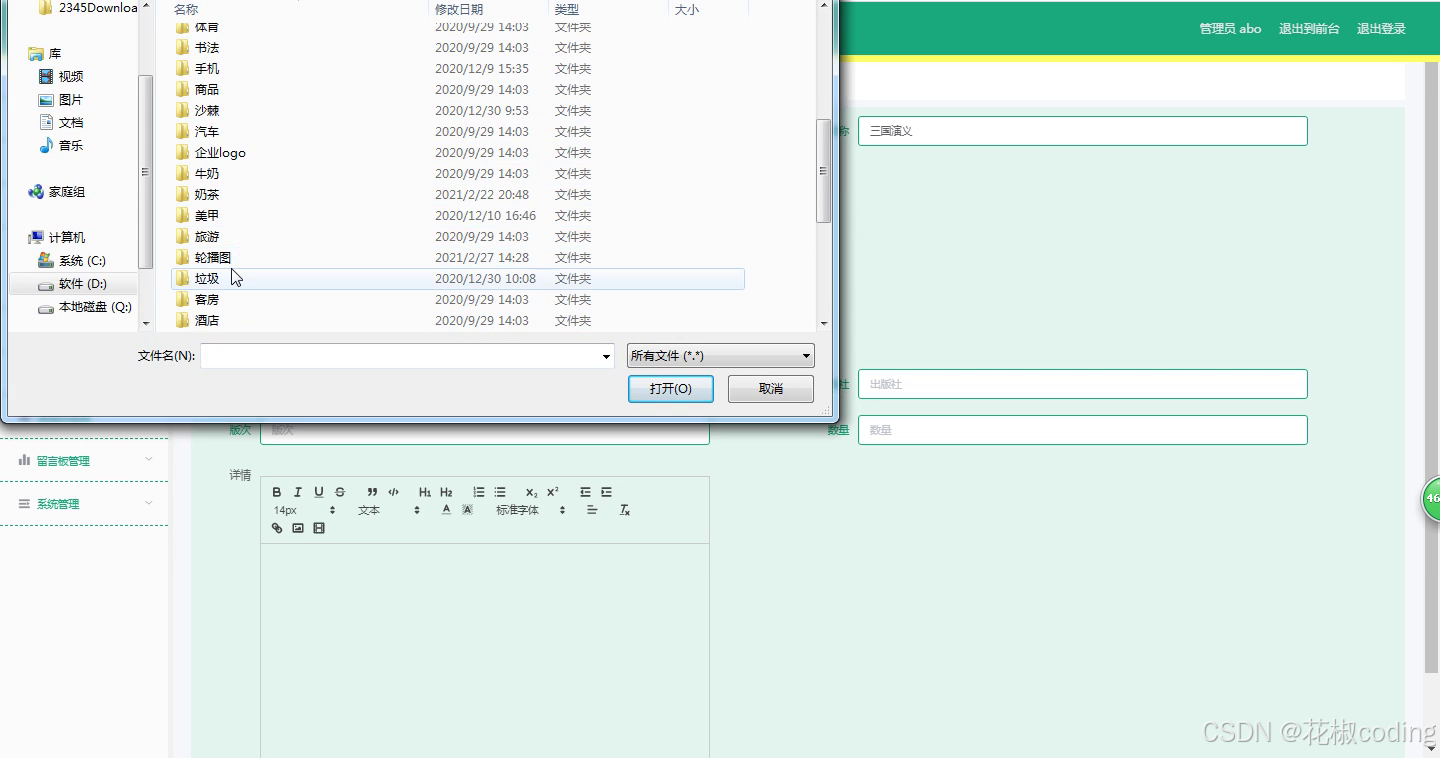Open the text alignment option

(x=592, y=510)
